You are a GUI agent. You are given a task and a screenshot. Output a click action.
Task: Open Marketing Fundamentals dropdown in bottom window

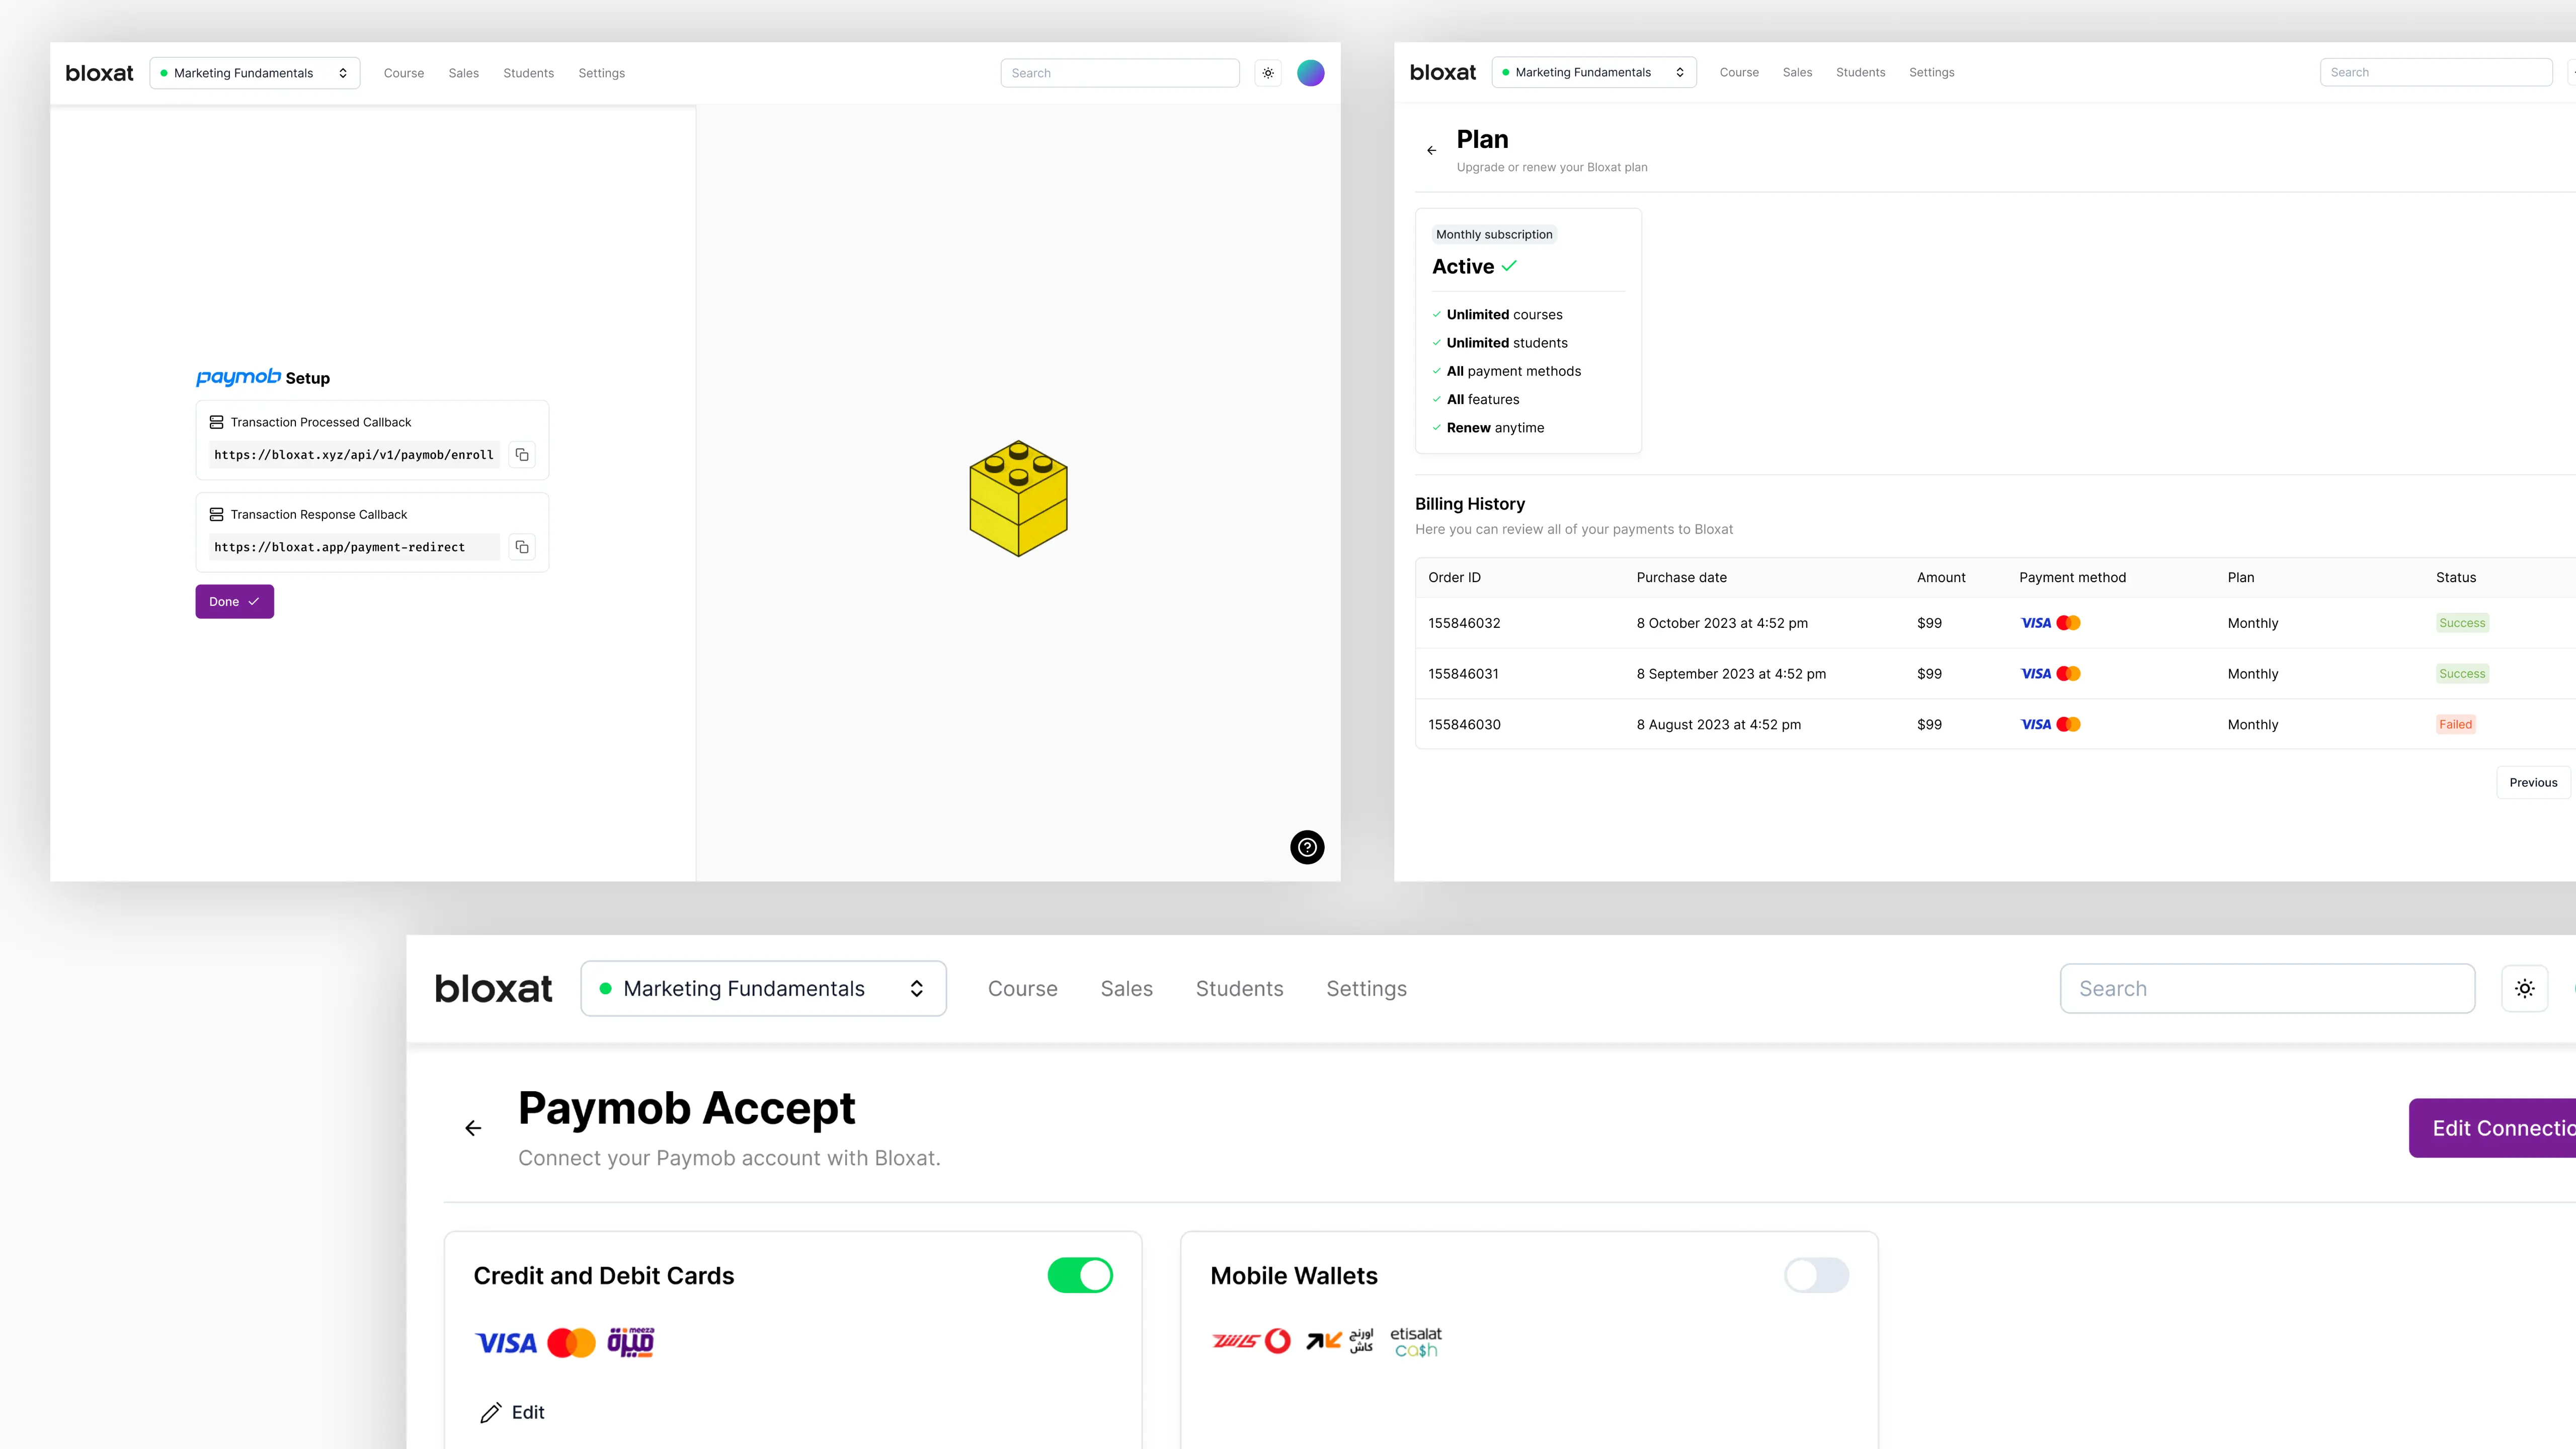pyautogui.click(x=763, y=988)
